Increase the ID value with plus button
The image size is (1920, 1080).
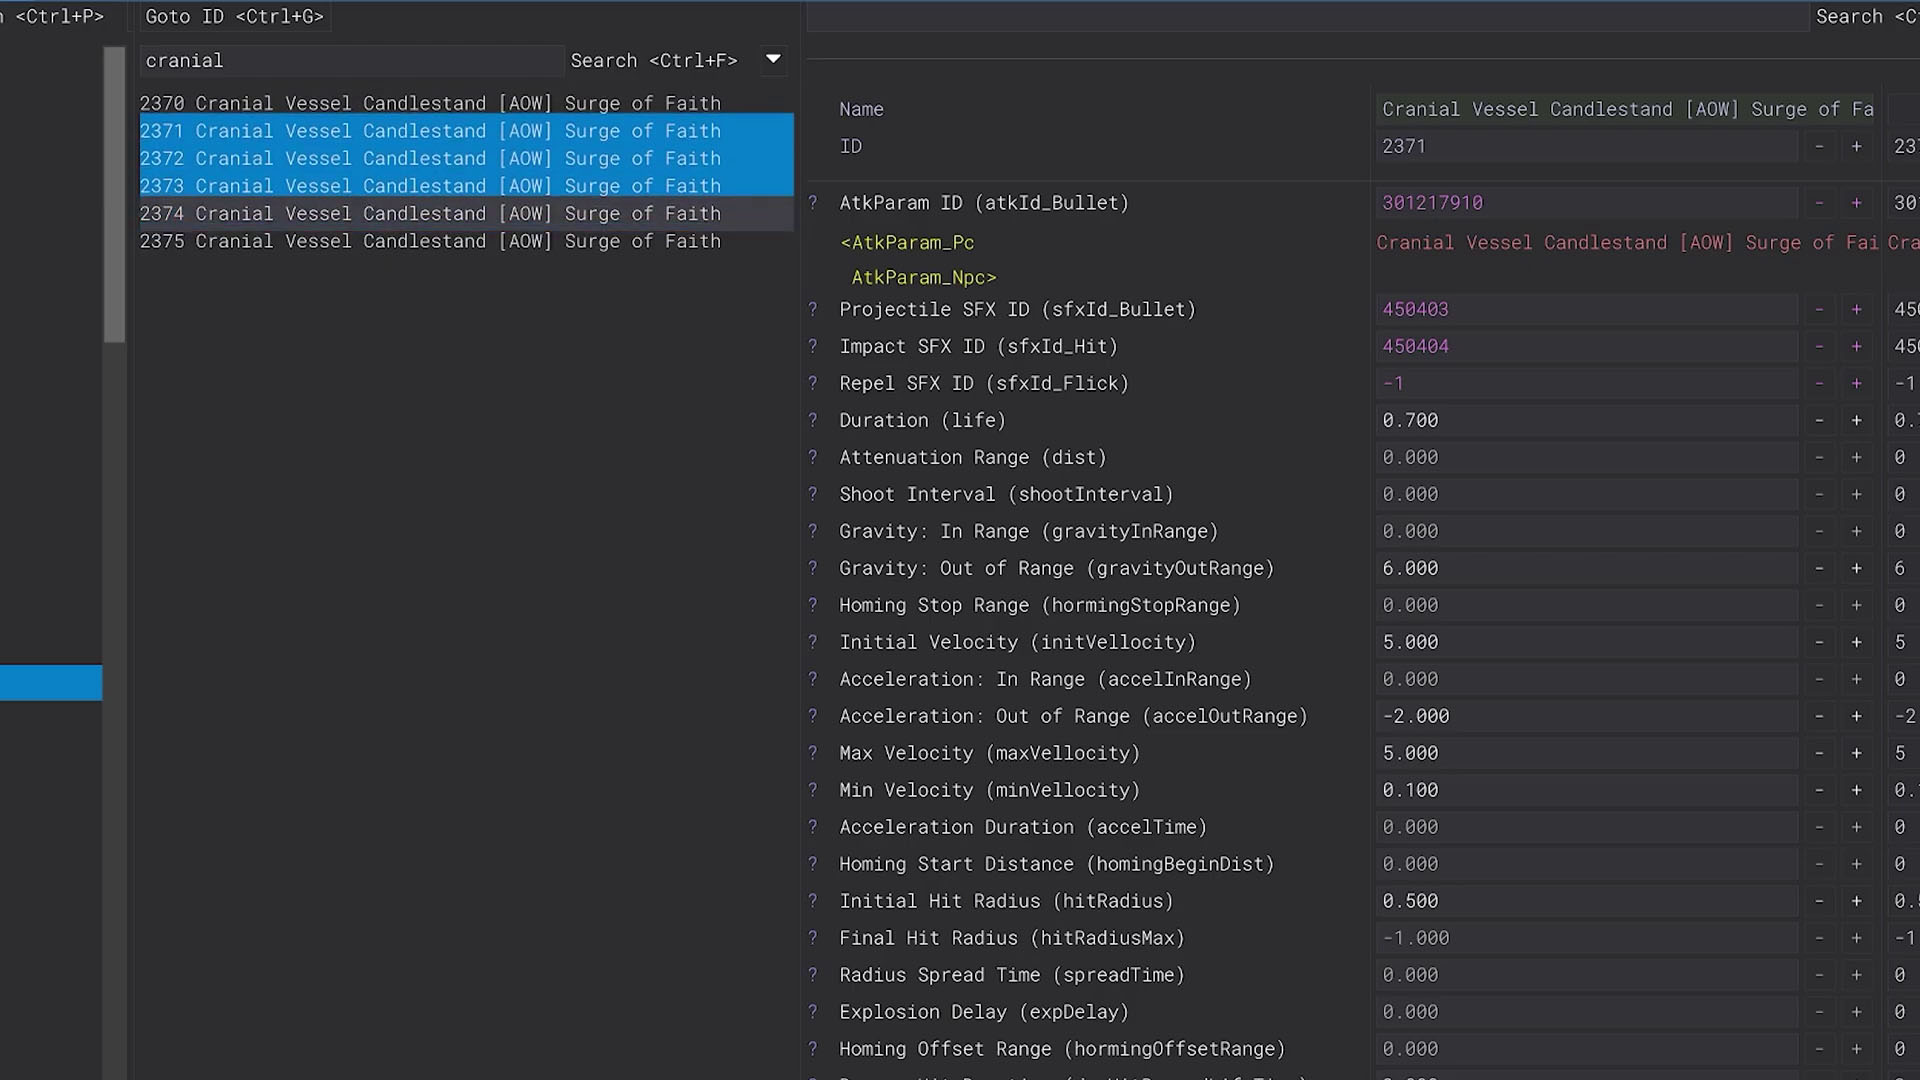tap(1856, 147)
